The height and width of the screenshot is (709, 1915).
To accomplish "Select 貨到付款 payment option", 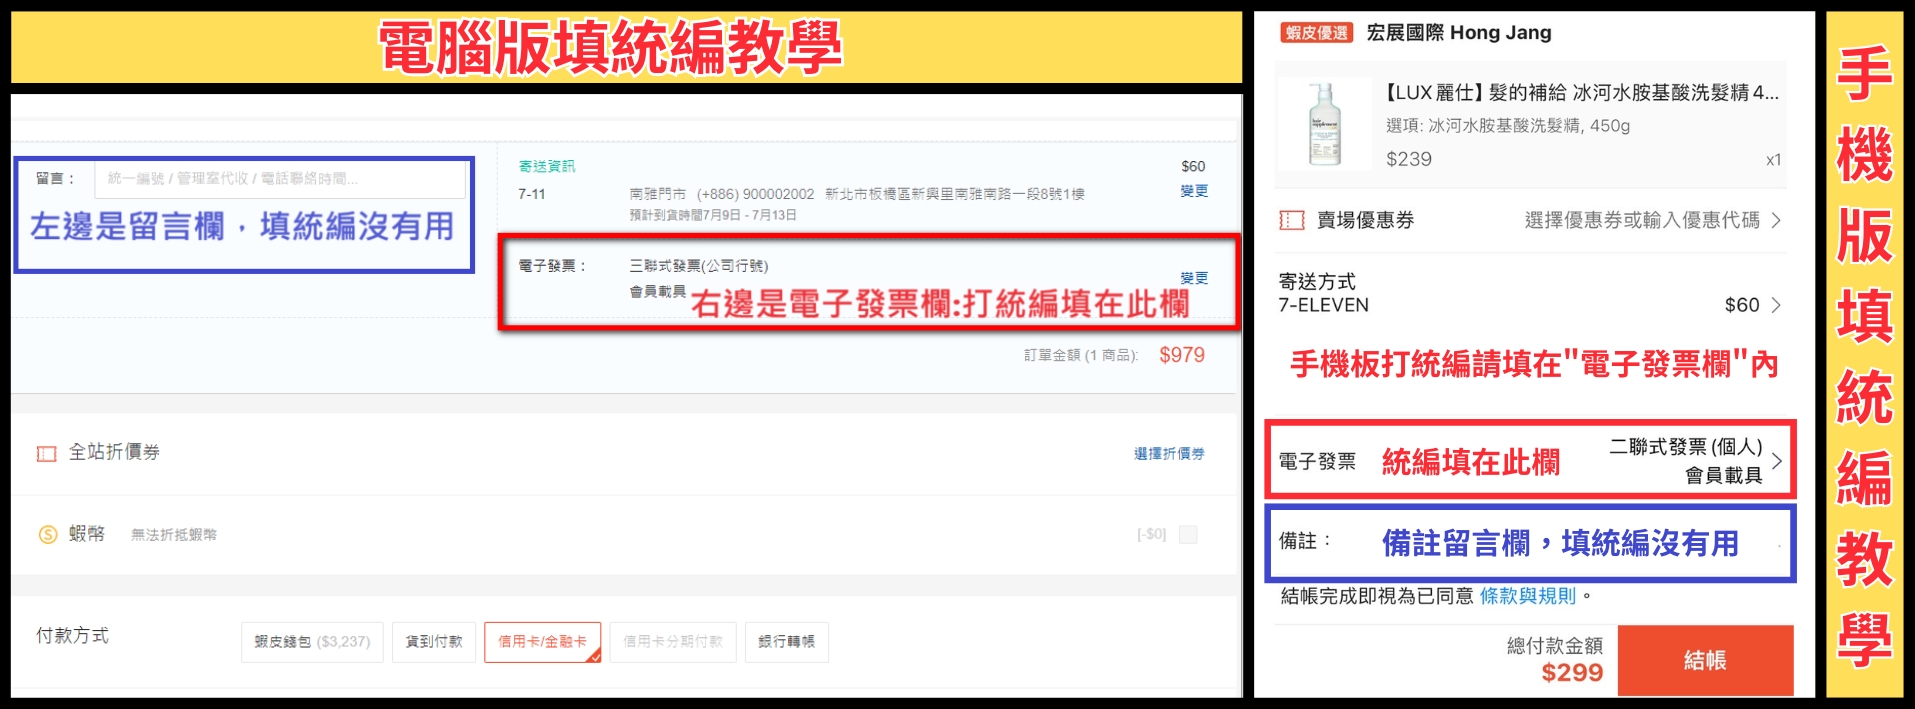I will tap(433, 642).
